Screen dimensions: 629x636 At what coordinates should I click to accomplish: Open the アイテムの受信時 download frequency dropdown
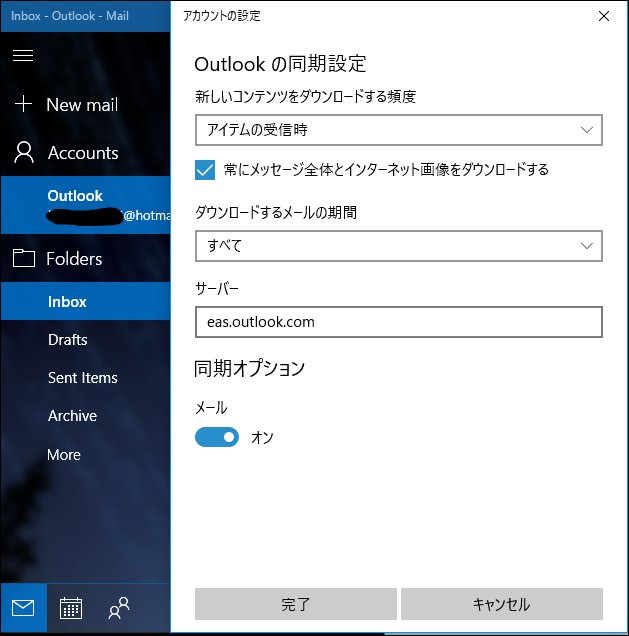pyautogui.click(x=399, y=130)
